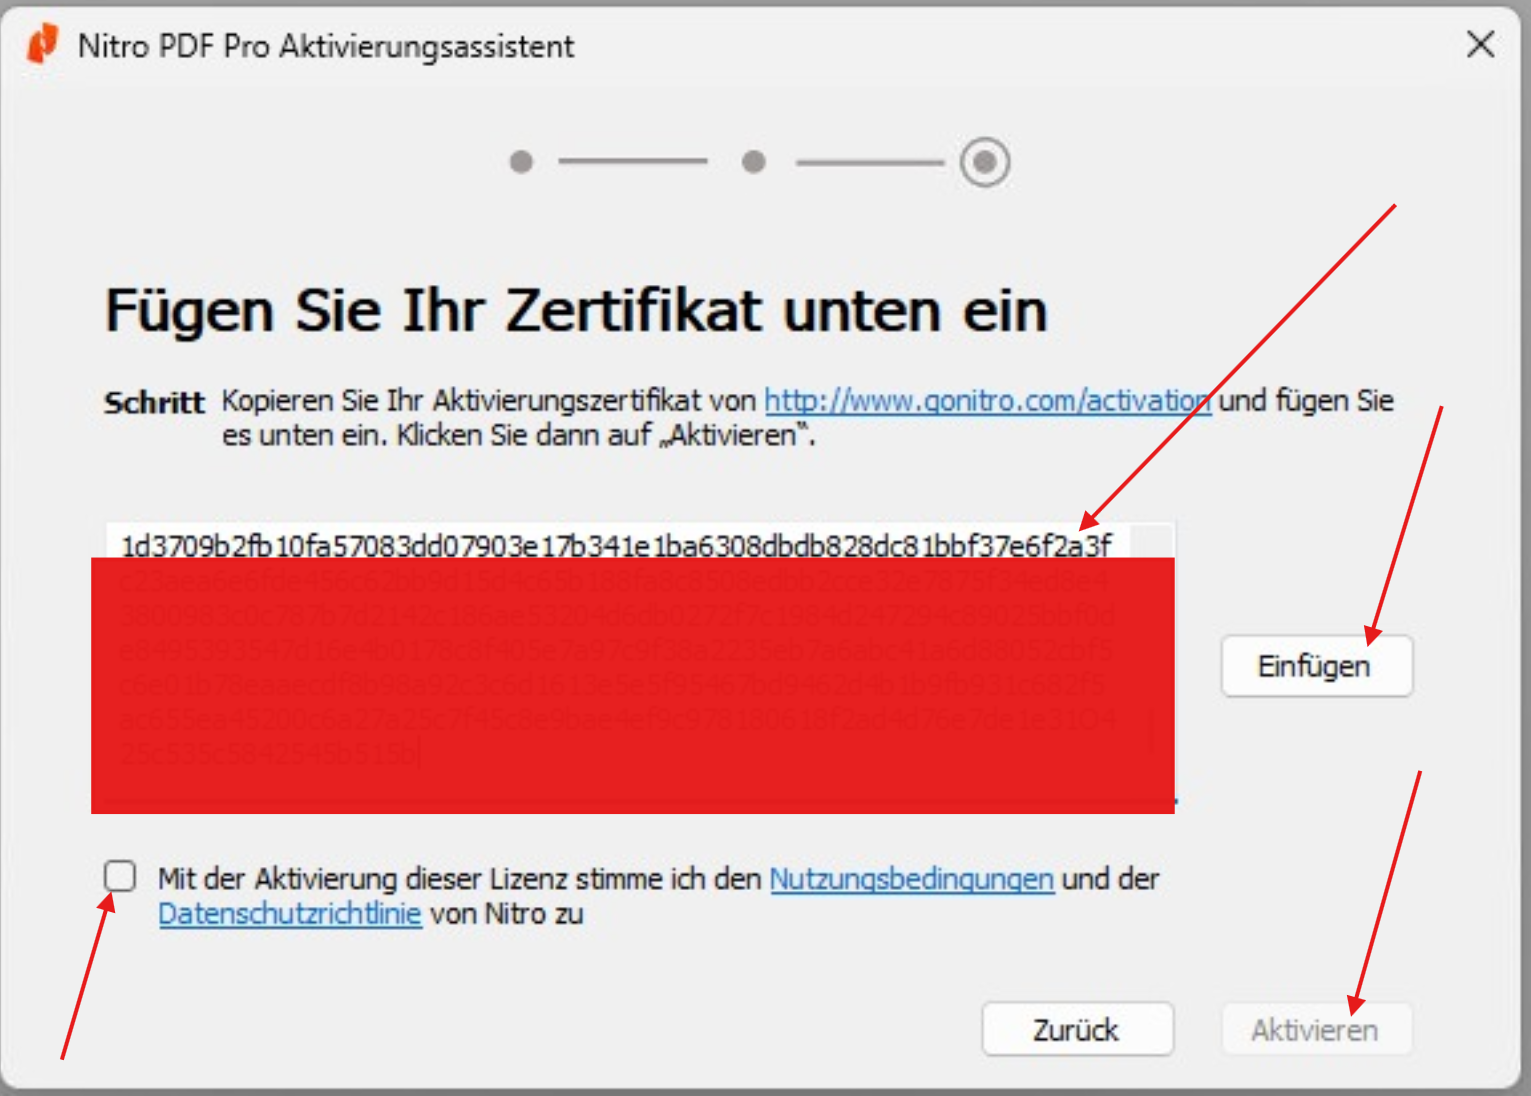Click the first step progress dot

click(521, 161)
